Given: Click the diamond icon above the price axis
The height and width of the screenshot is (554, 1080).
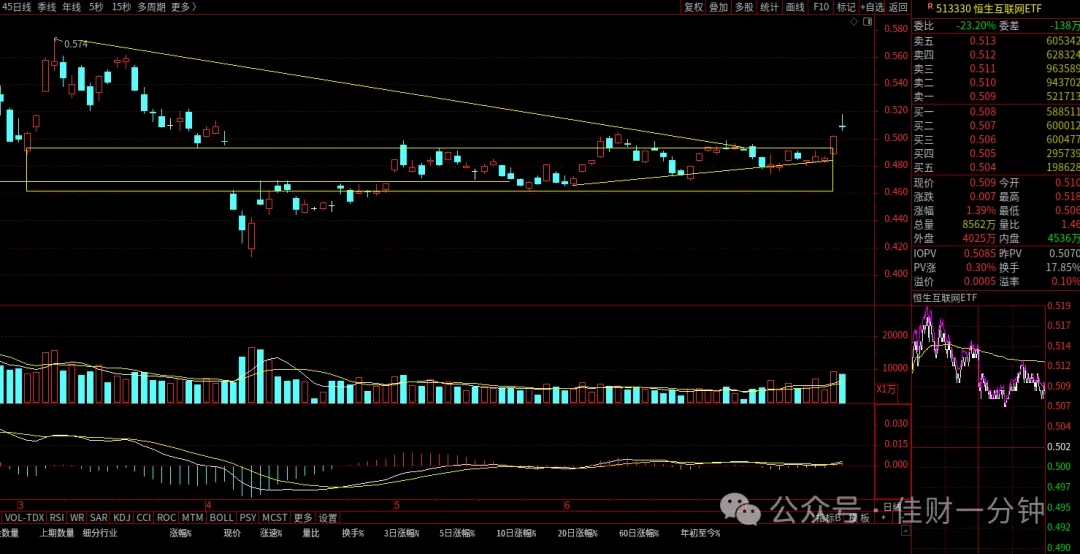Looking at the screenshot, I should (854, 22).
